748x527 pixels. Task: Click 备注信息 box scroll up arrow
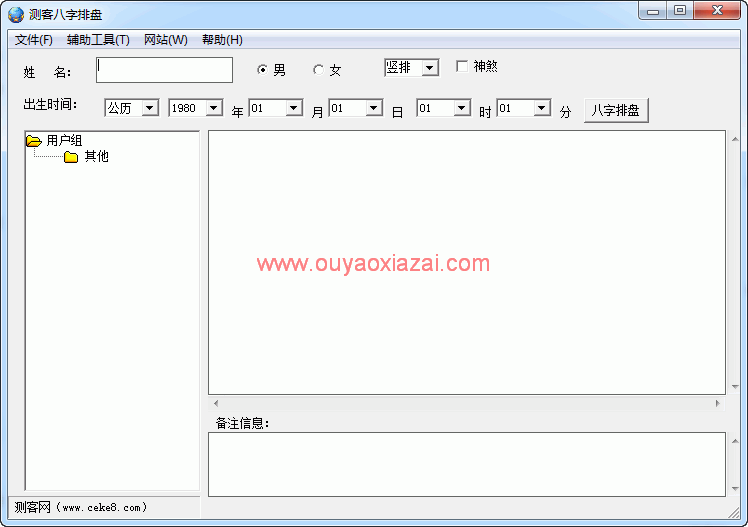[x=735, y=441]
